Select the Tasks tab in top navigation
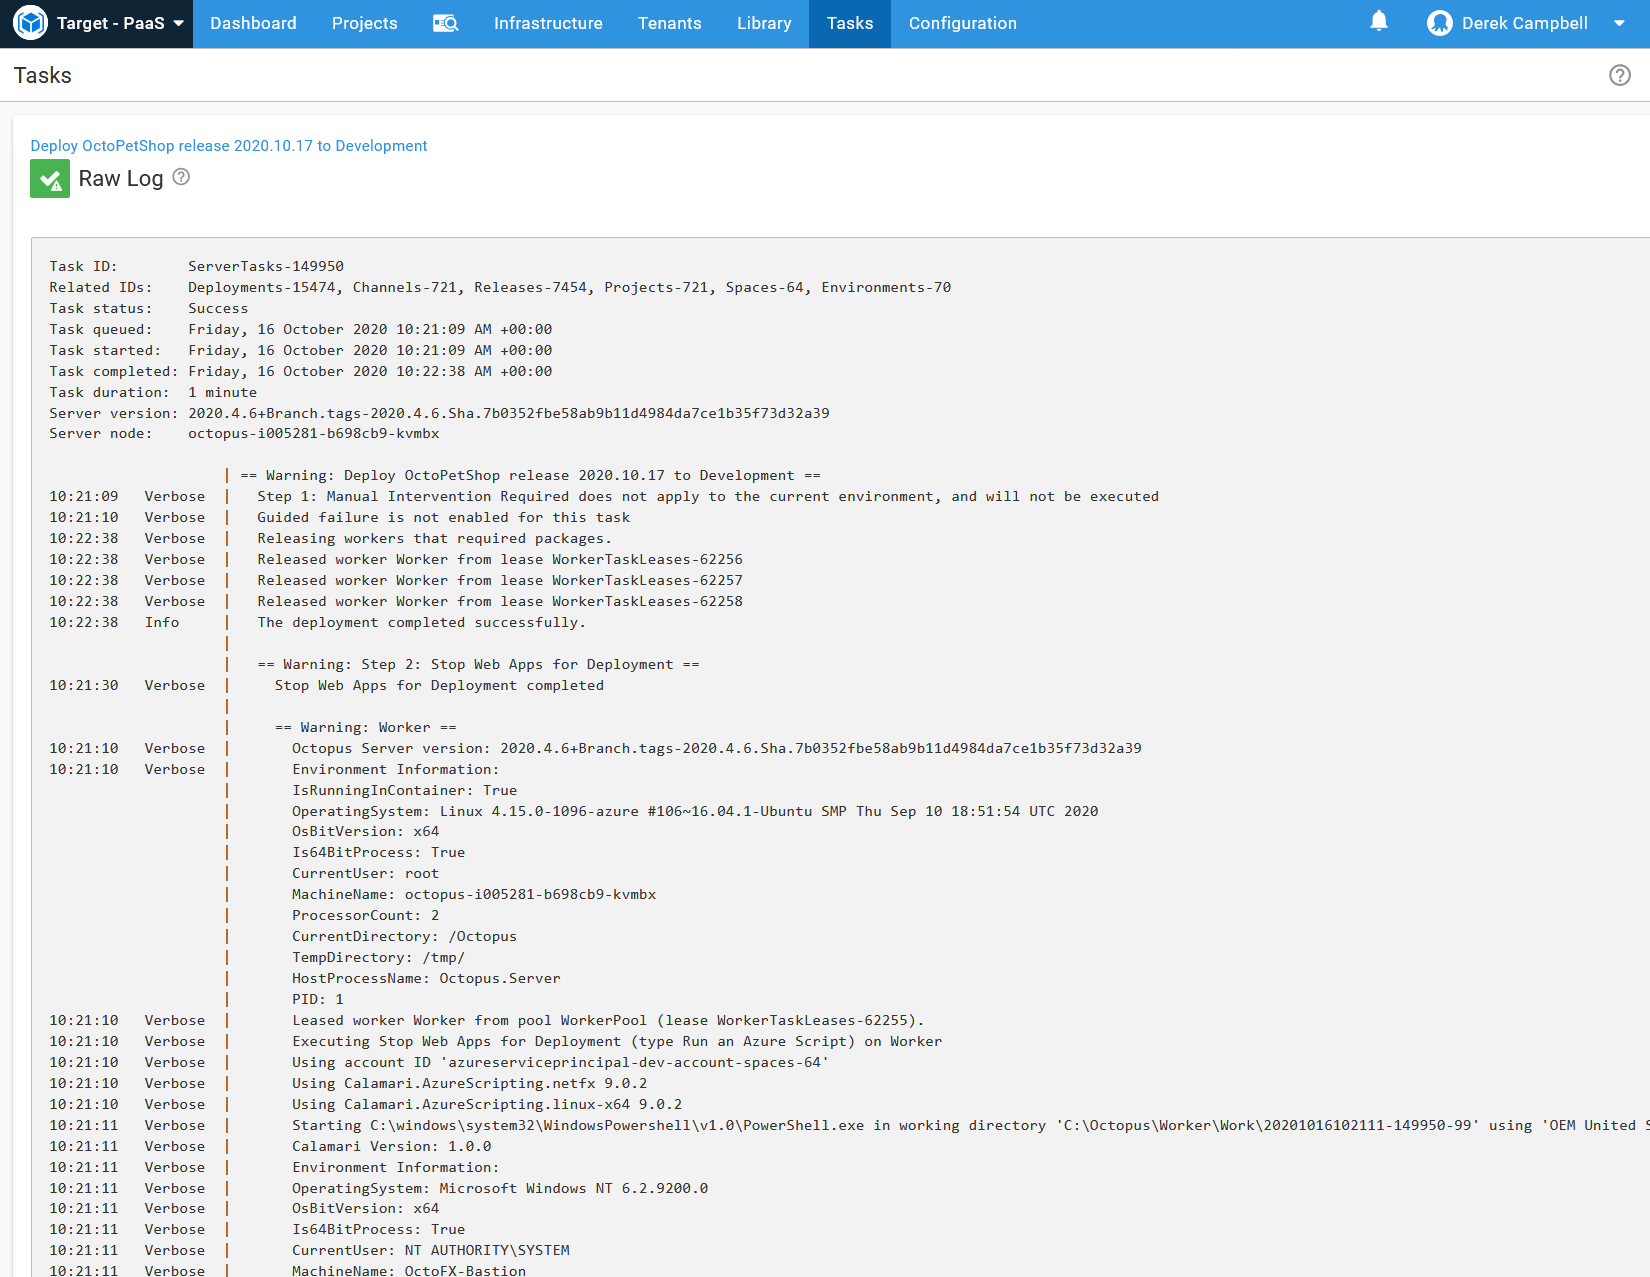The width and height of the screenshot is (1650, 1277). [849, 23]
